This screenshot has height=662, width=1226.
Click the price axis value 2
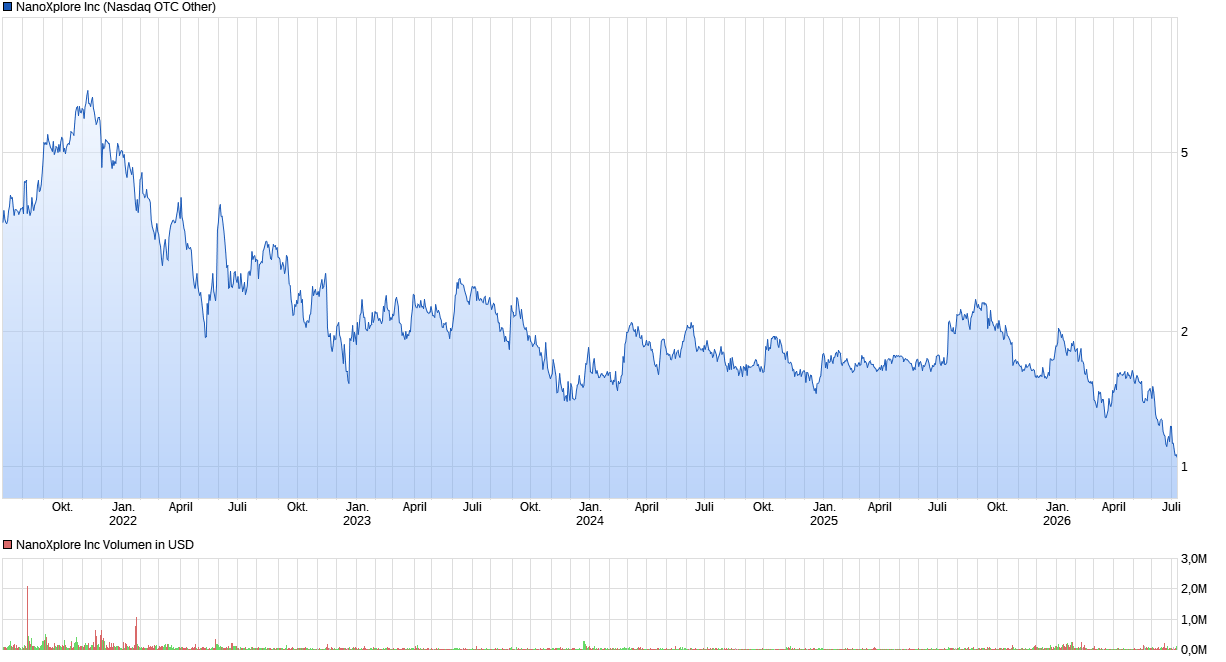click(1185, 332)
